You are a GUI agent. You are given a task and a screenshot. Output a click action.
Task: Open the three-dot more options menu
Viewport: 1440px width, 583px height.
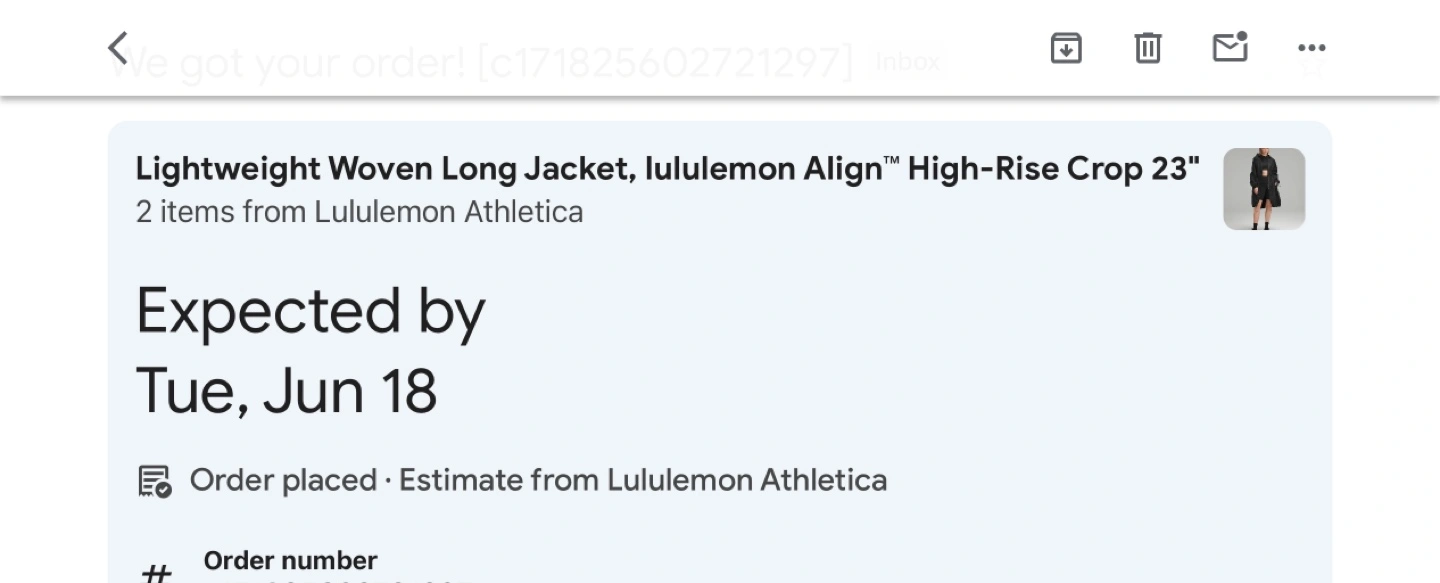click(x=1311, y=47)
